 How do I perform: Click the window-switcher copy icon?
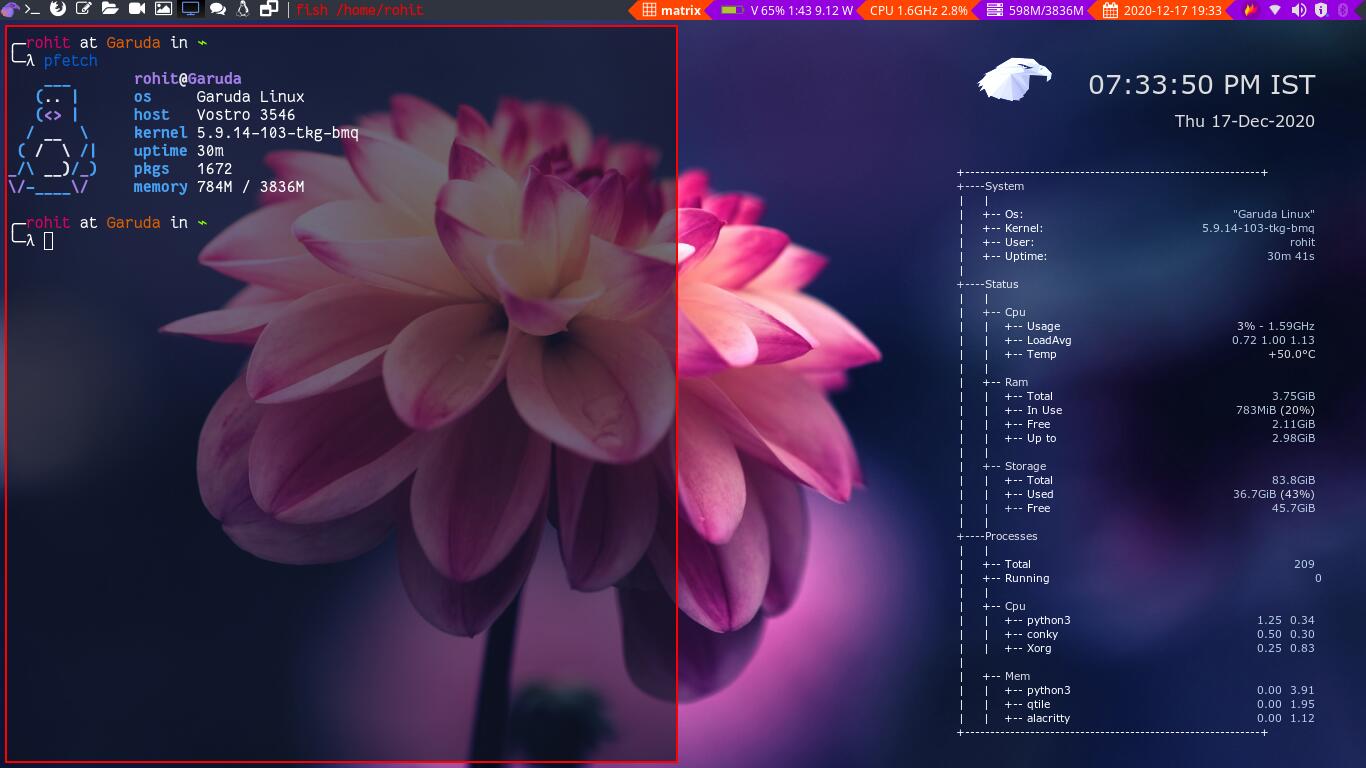(268, 8)
